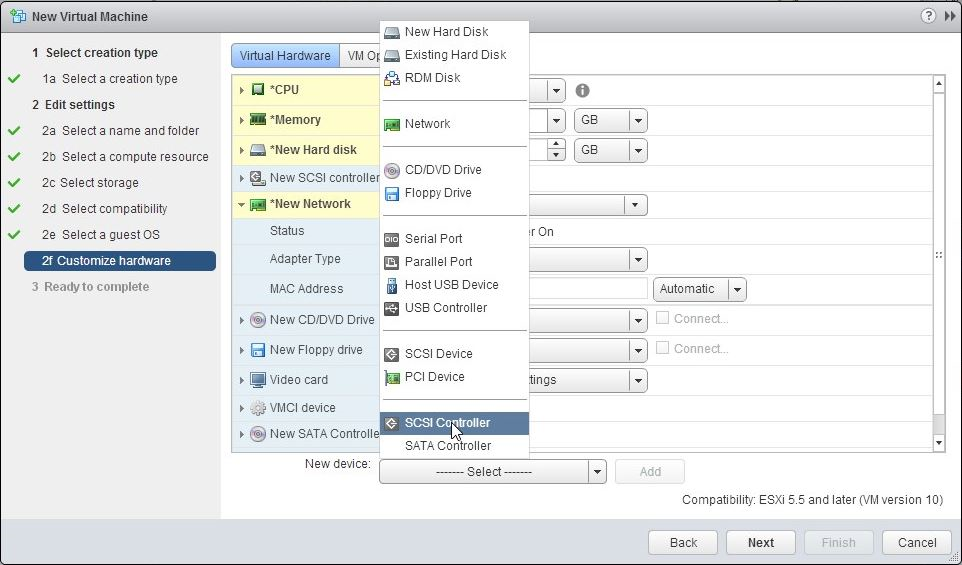The width and height of the screenshot is (962, 565).
Task: Click the Back button
Action: point(683,542)
